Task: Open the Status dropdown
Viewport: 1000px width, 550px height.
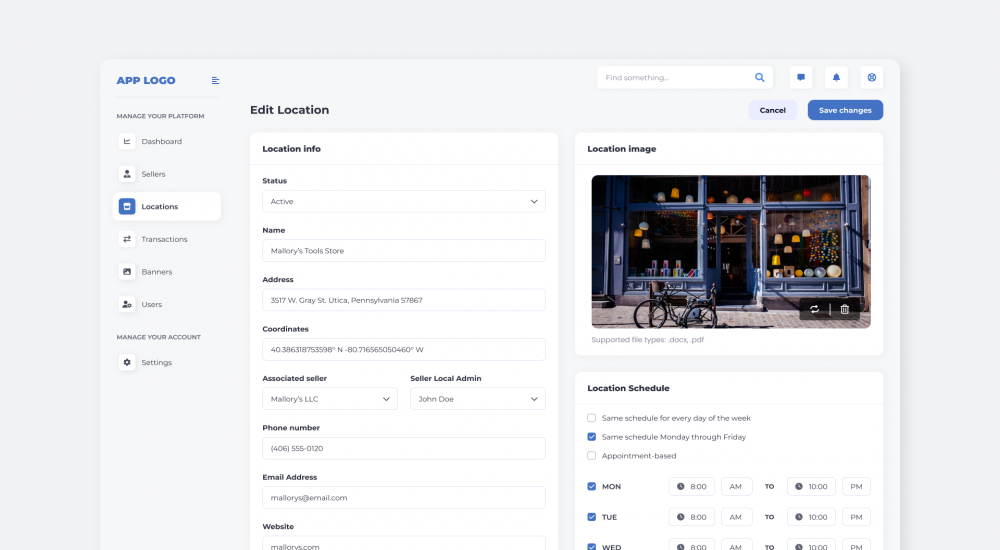Action: tap(403, 201)
